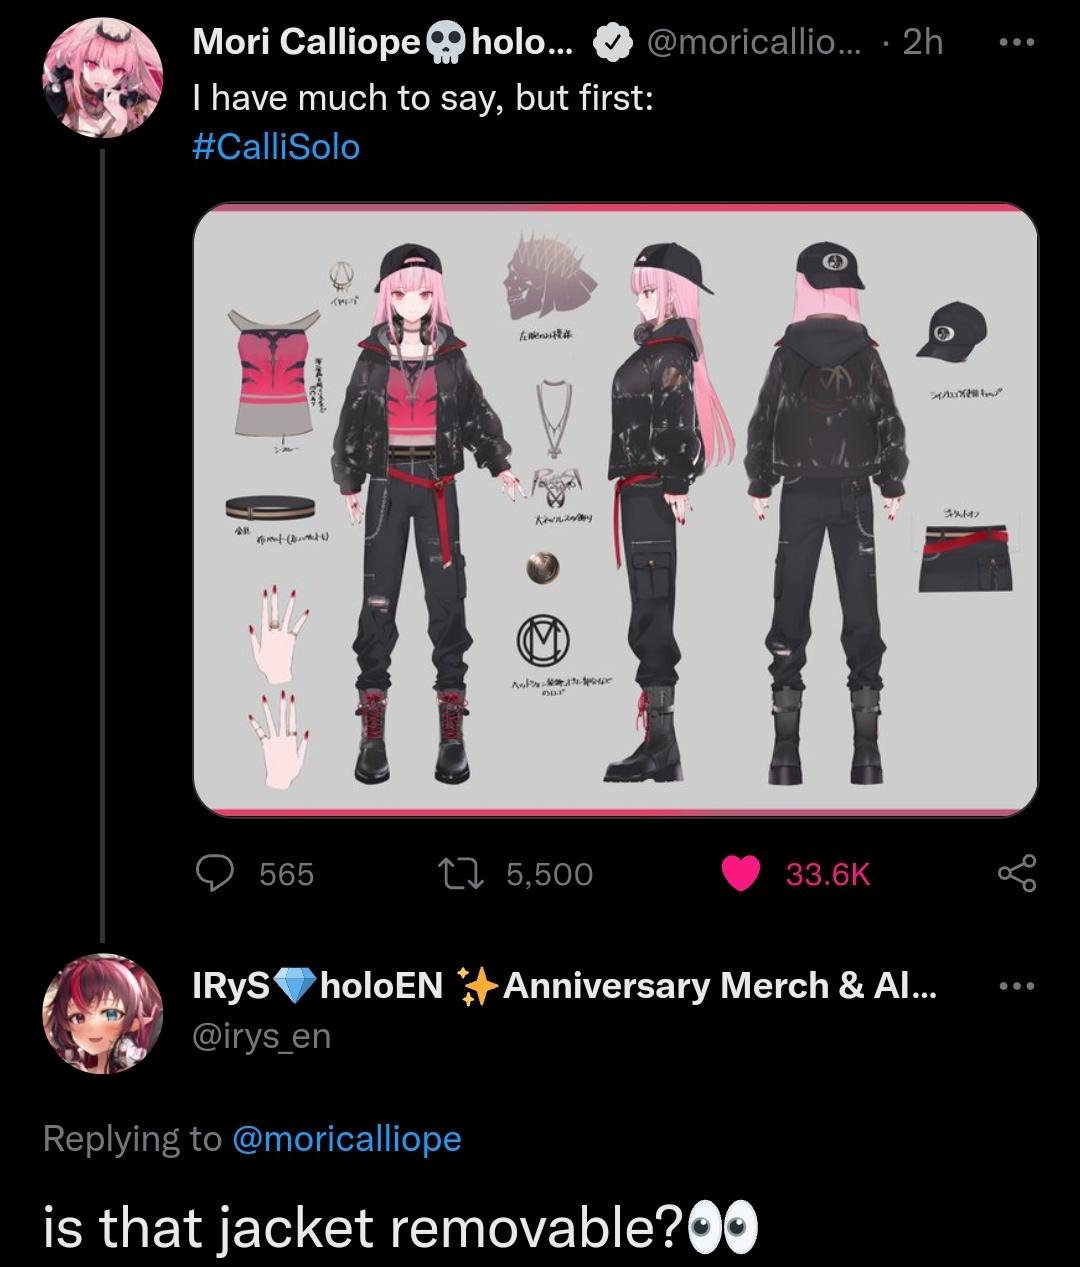Screen dimensions: 1080x1267
Task: Open the three-dot menu on Mori Calliope's tweet
Action: (1019, 41)
